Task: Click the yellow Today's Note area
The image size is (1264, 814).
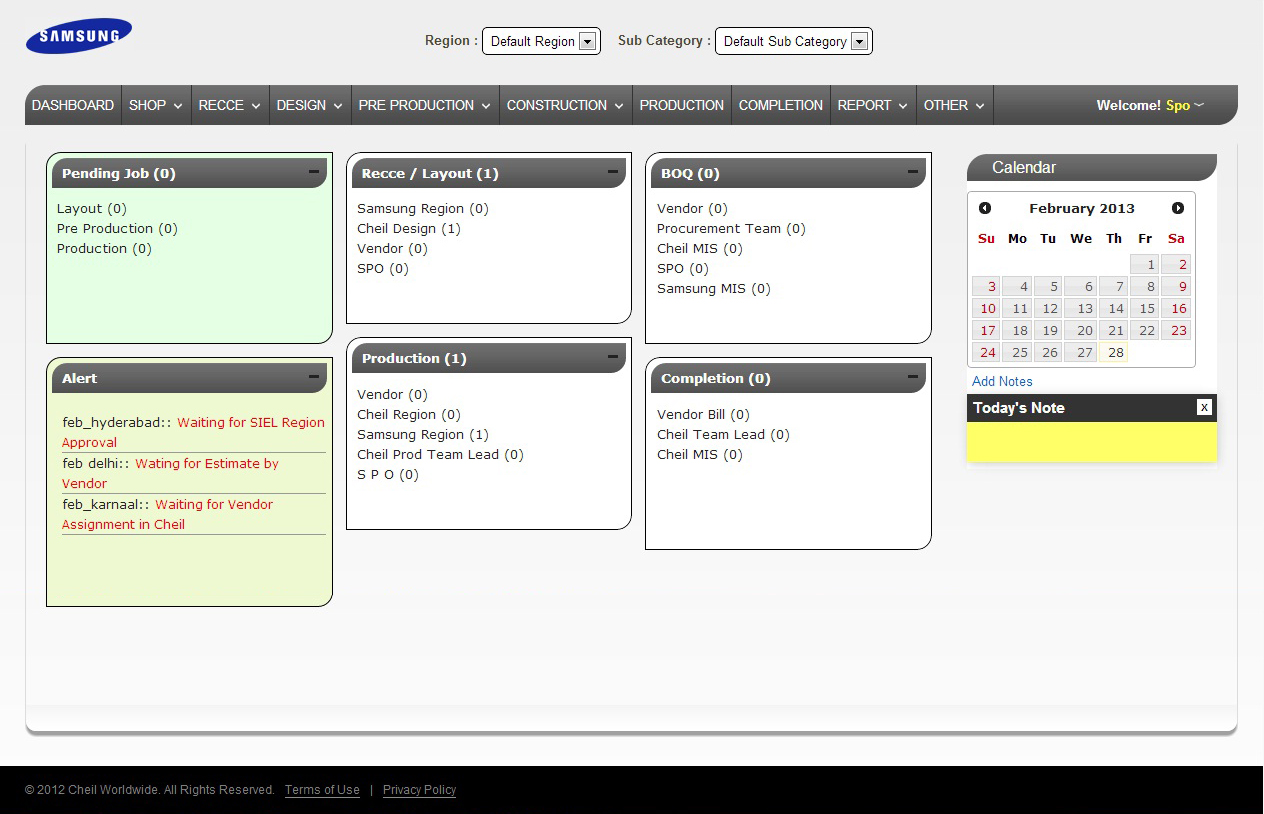Action: pos(1091,442)
